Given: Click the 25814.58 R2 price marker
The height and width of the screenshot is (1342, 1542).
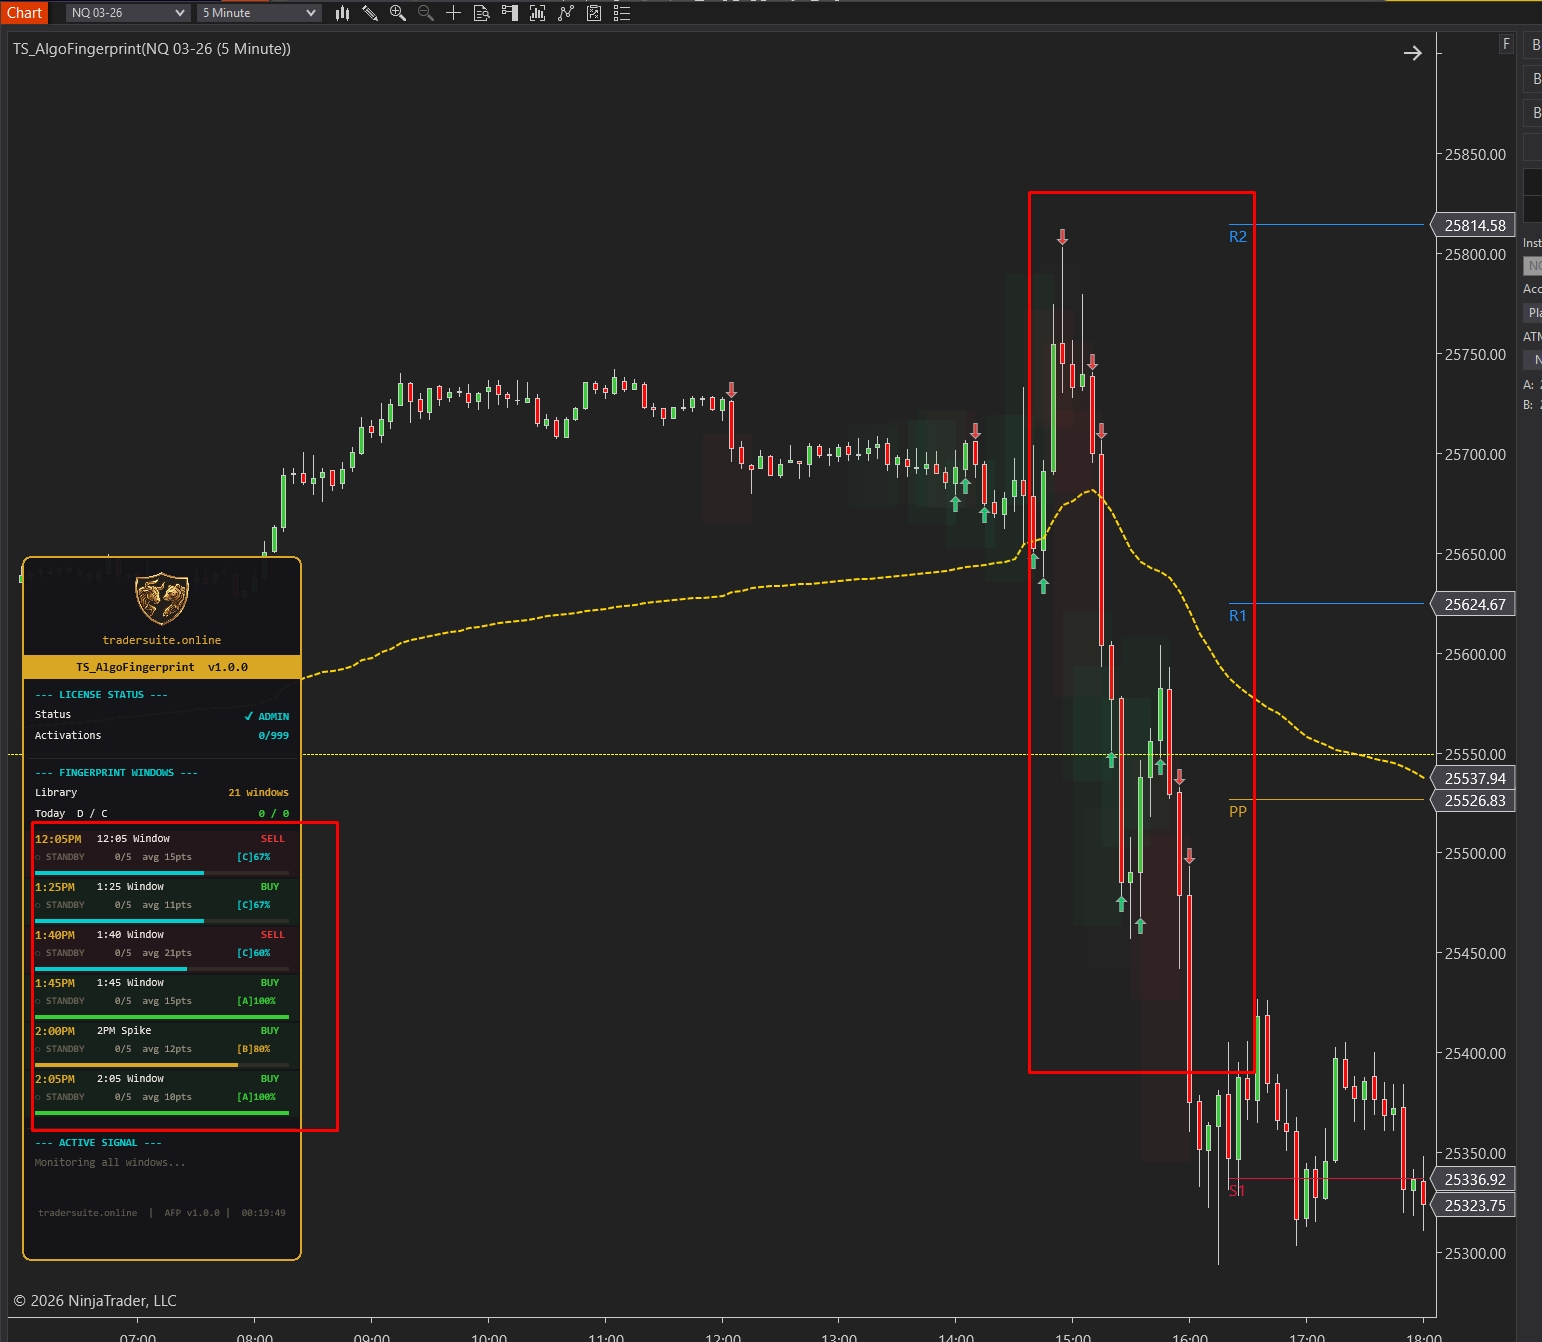Looking at the screenshot, I should [x=1475, y=225].
